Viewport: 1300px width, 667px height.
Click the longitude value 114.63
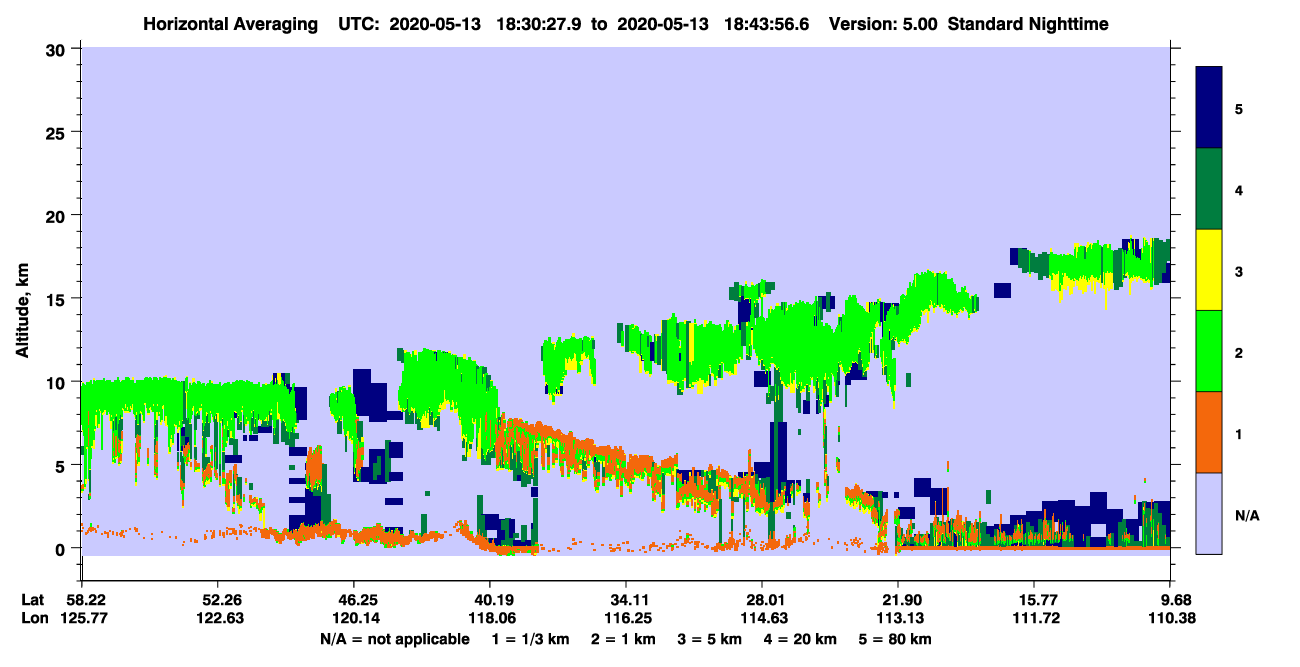(762, 618)
